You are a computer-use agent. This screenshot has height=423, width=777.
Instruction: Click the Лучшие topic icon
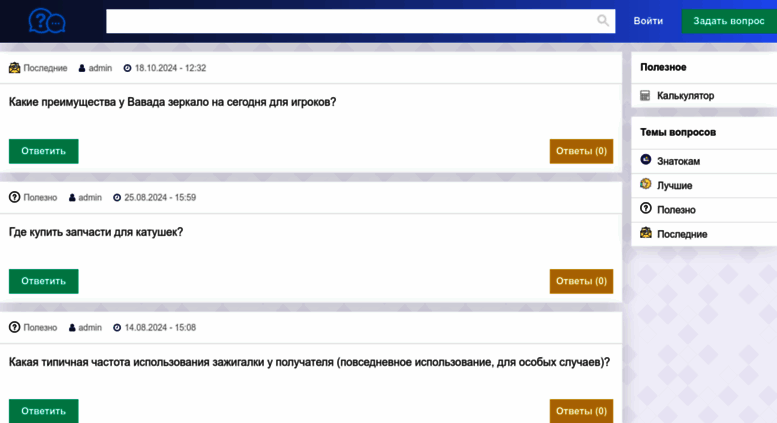tap(645, 184)
